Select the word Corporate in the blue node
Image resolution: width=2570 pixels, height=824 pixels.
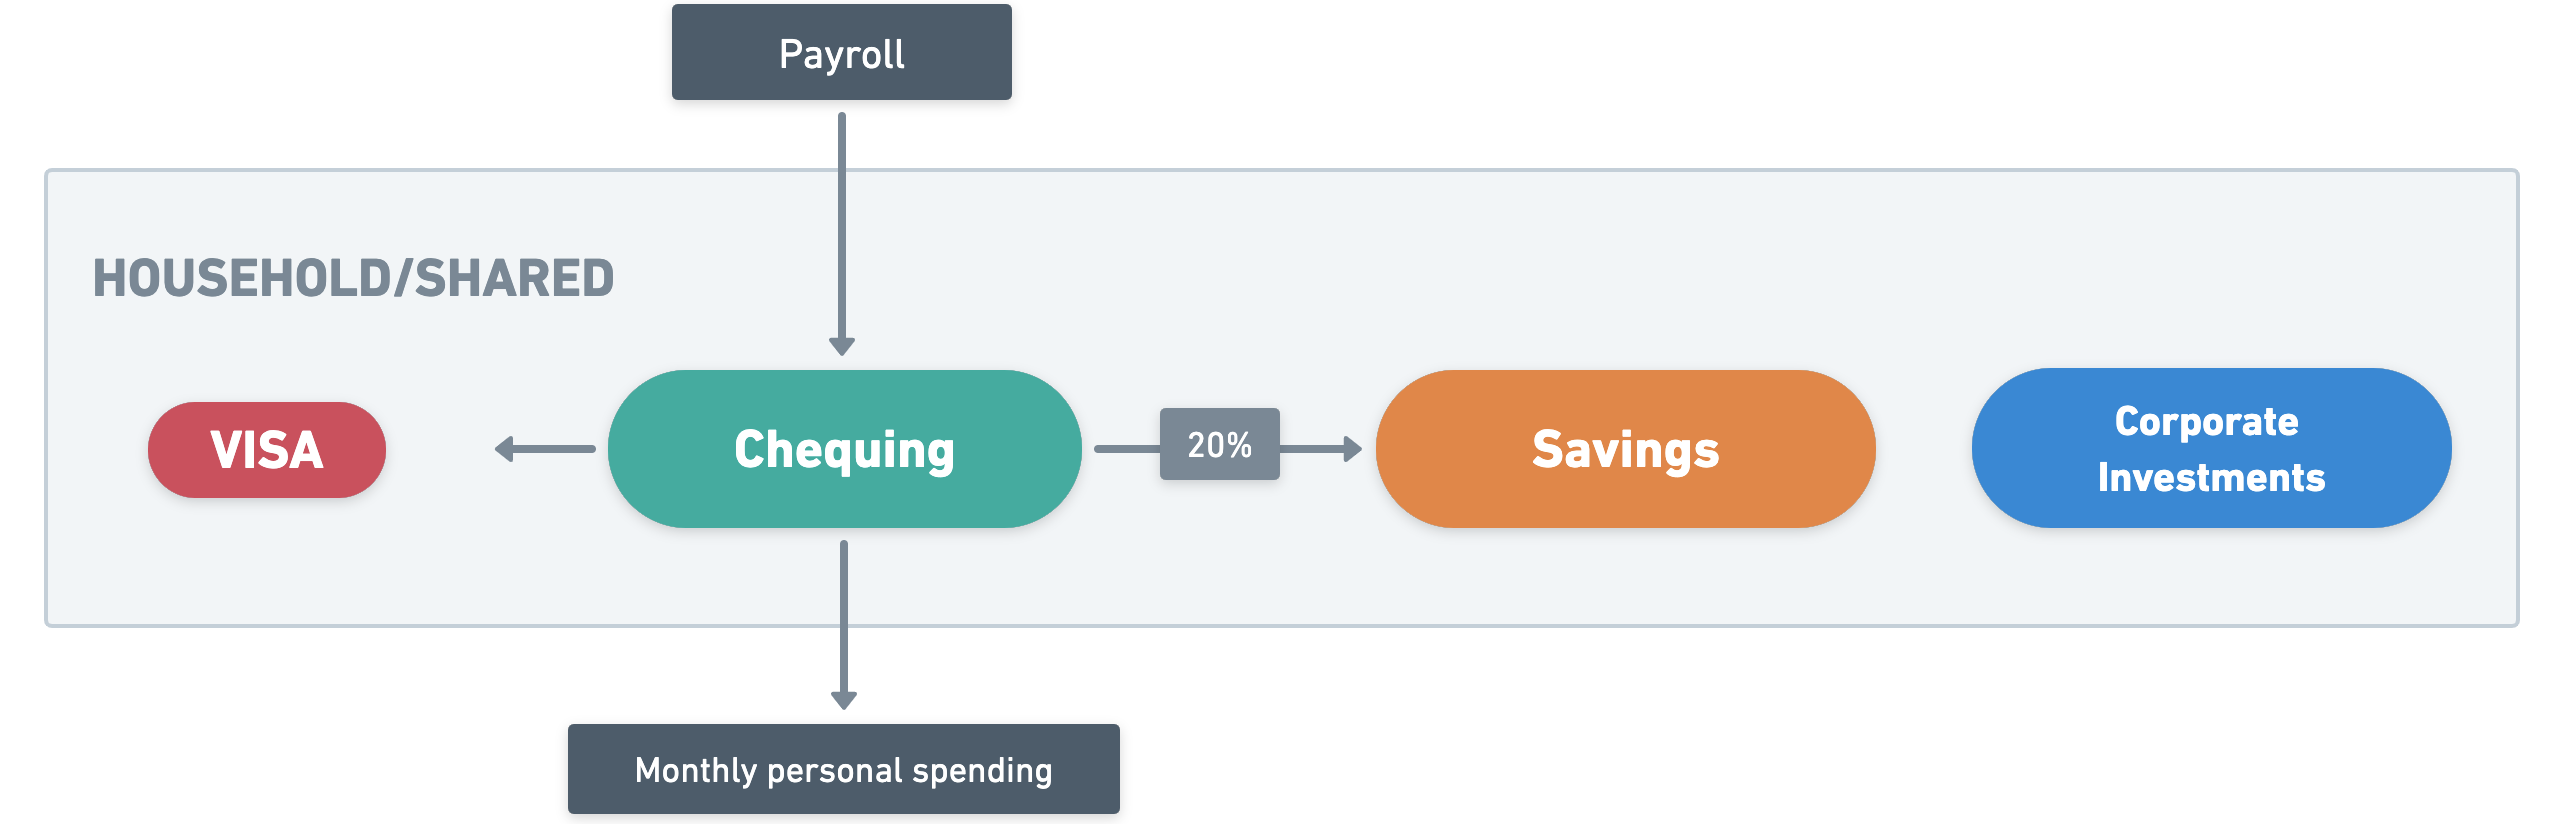tap(2207, 422)
